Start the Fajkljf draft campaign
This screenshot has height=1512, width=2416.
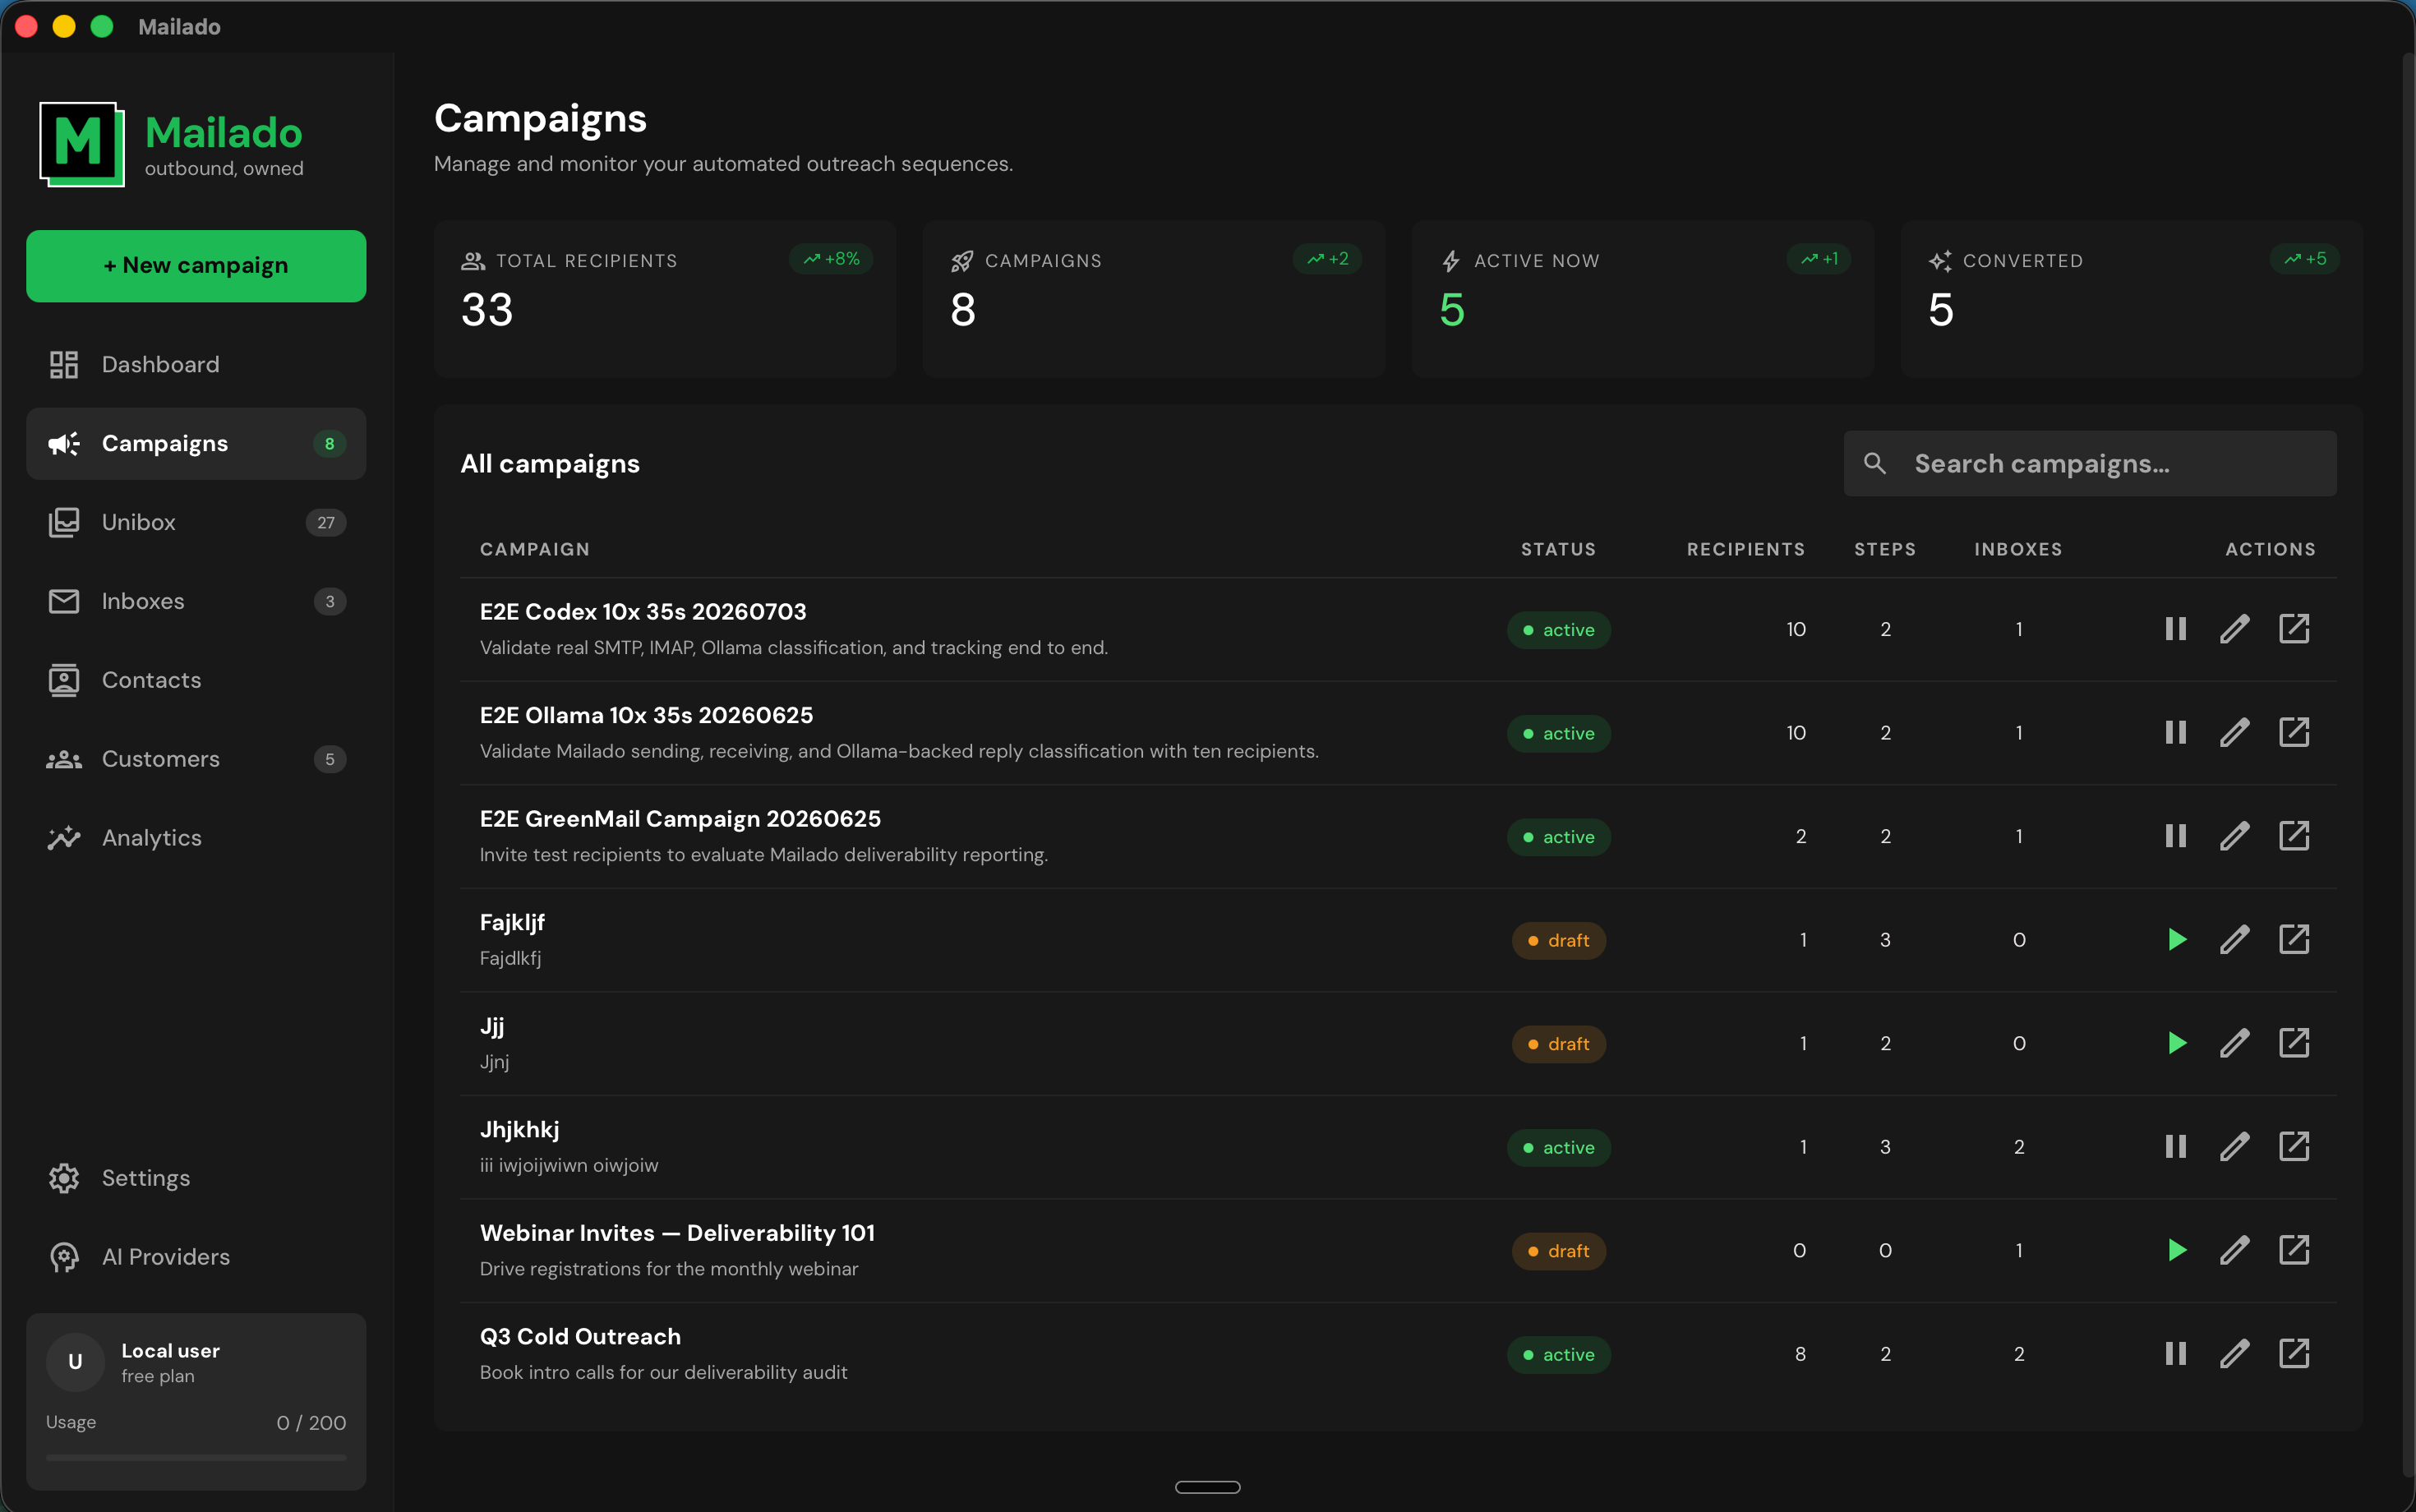click(x=2176, y=940)
